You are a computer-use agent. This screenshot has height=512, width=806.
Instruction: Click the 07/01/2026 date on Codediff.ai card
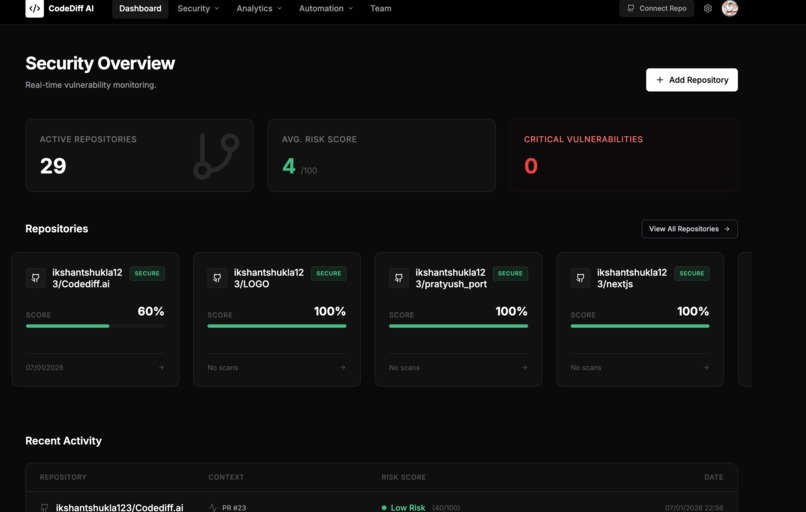pyautogui.click(x=45, y=368)
